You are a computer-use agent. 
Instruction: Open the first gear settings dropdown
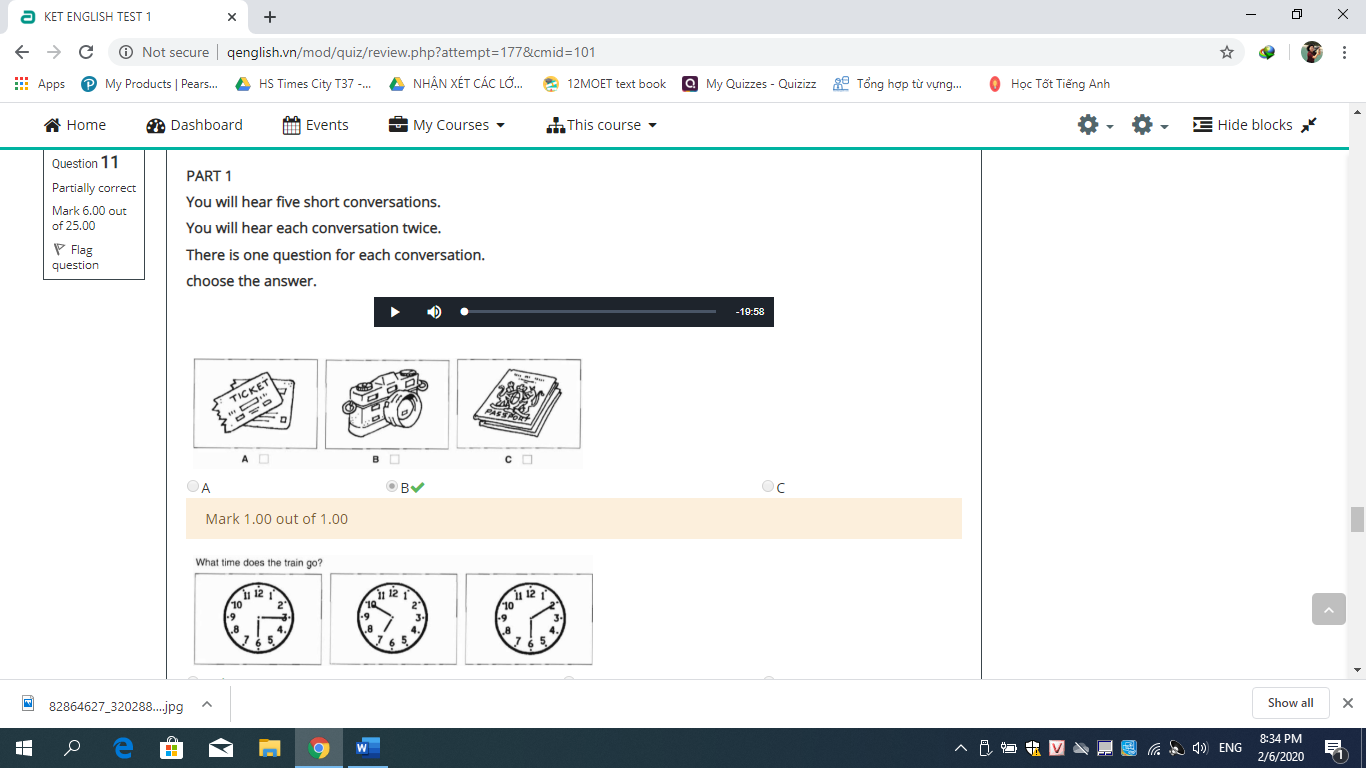[1095, 125]
